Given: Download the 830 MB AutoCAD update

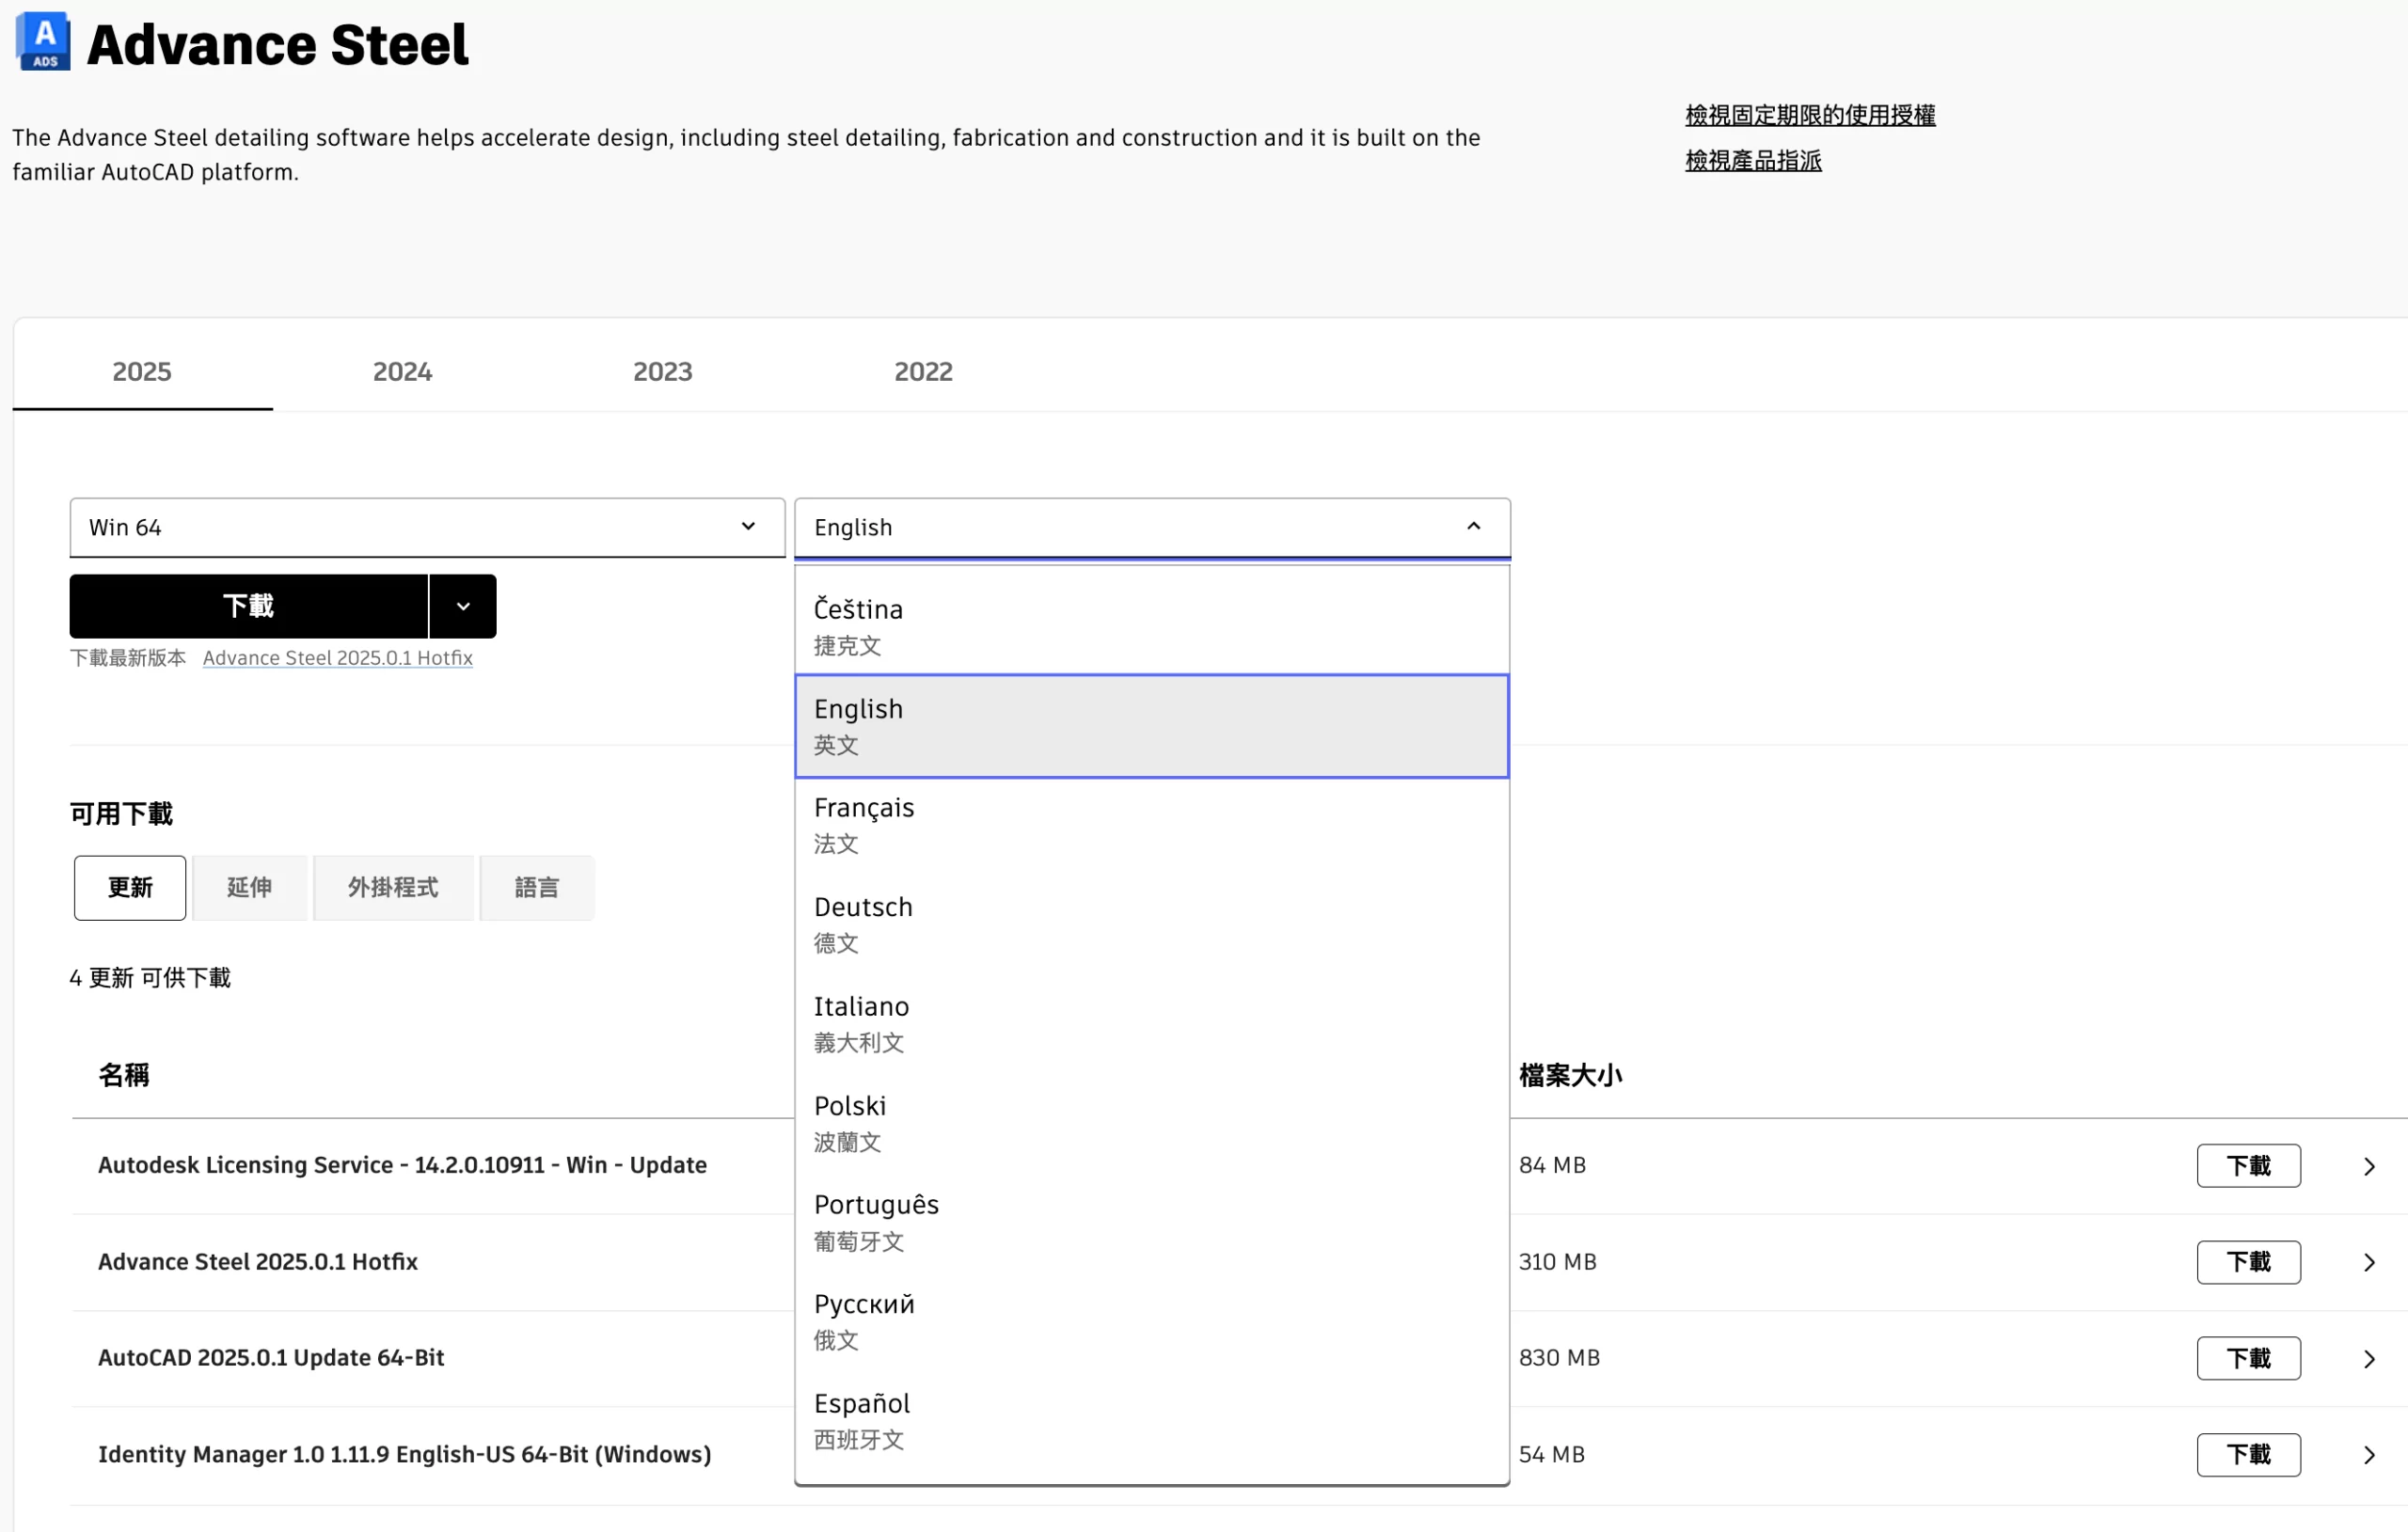Looking at the screenshot, I should 2248,1358.
